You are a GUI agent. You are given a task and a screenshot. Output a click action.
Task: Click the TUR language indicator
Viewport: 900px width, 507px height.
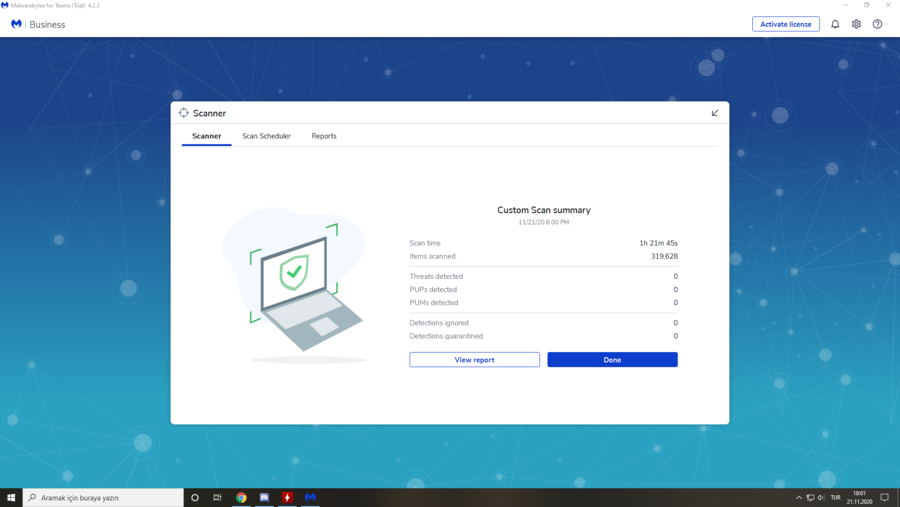[835, 498]
